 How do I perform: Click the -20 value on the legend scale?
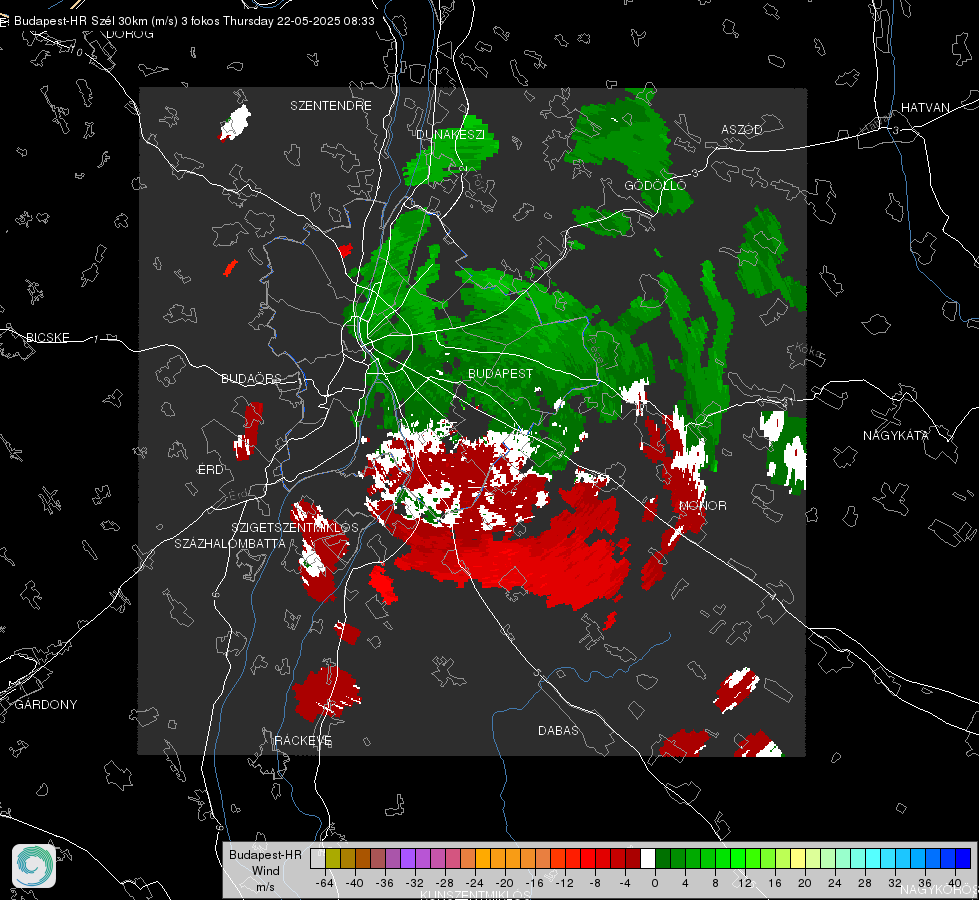point(504,883)
